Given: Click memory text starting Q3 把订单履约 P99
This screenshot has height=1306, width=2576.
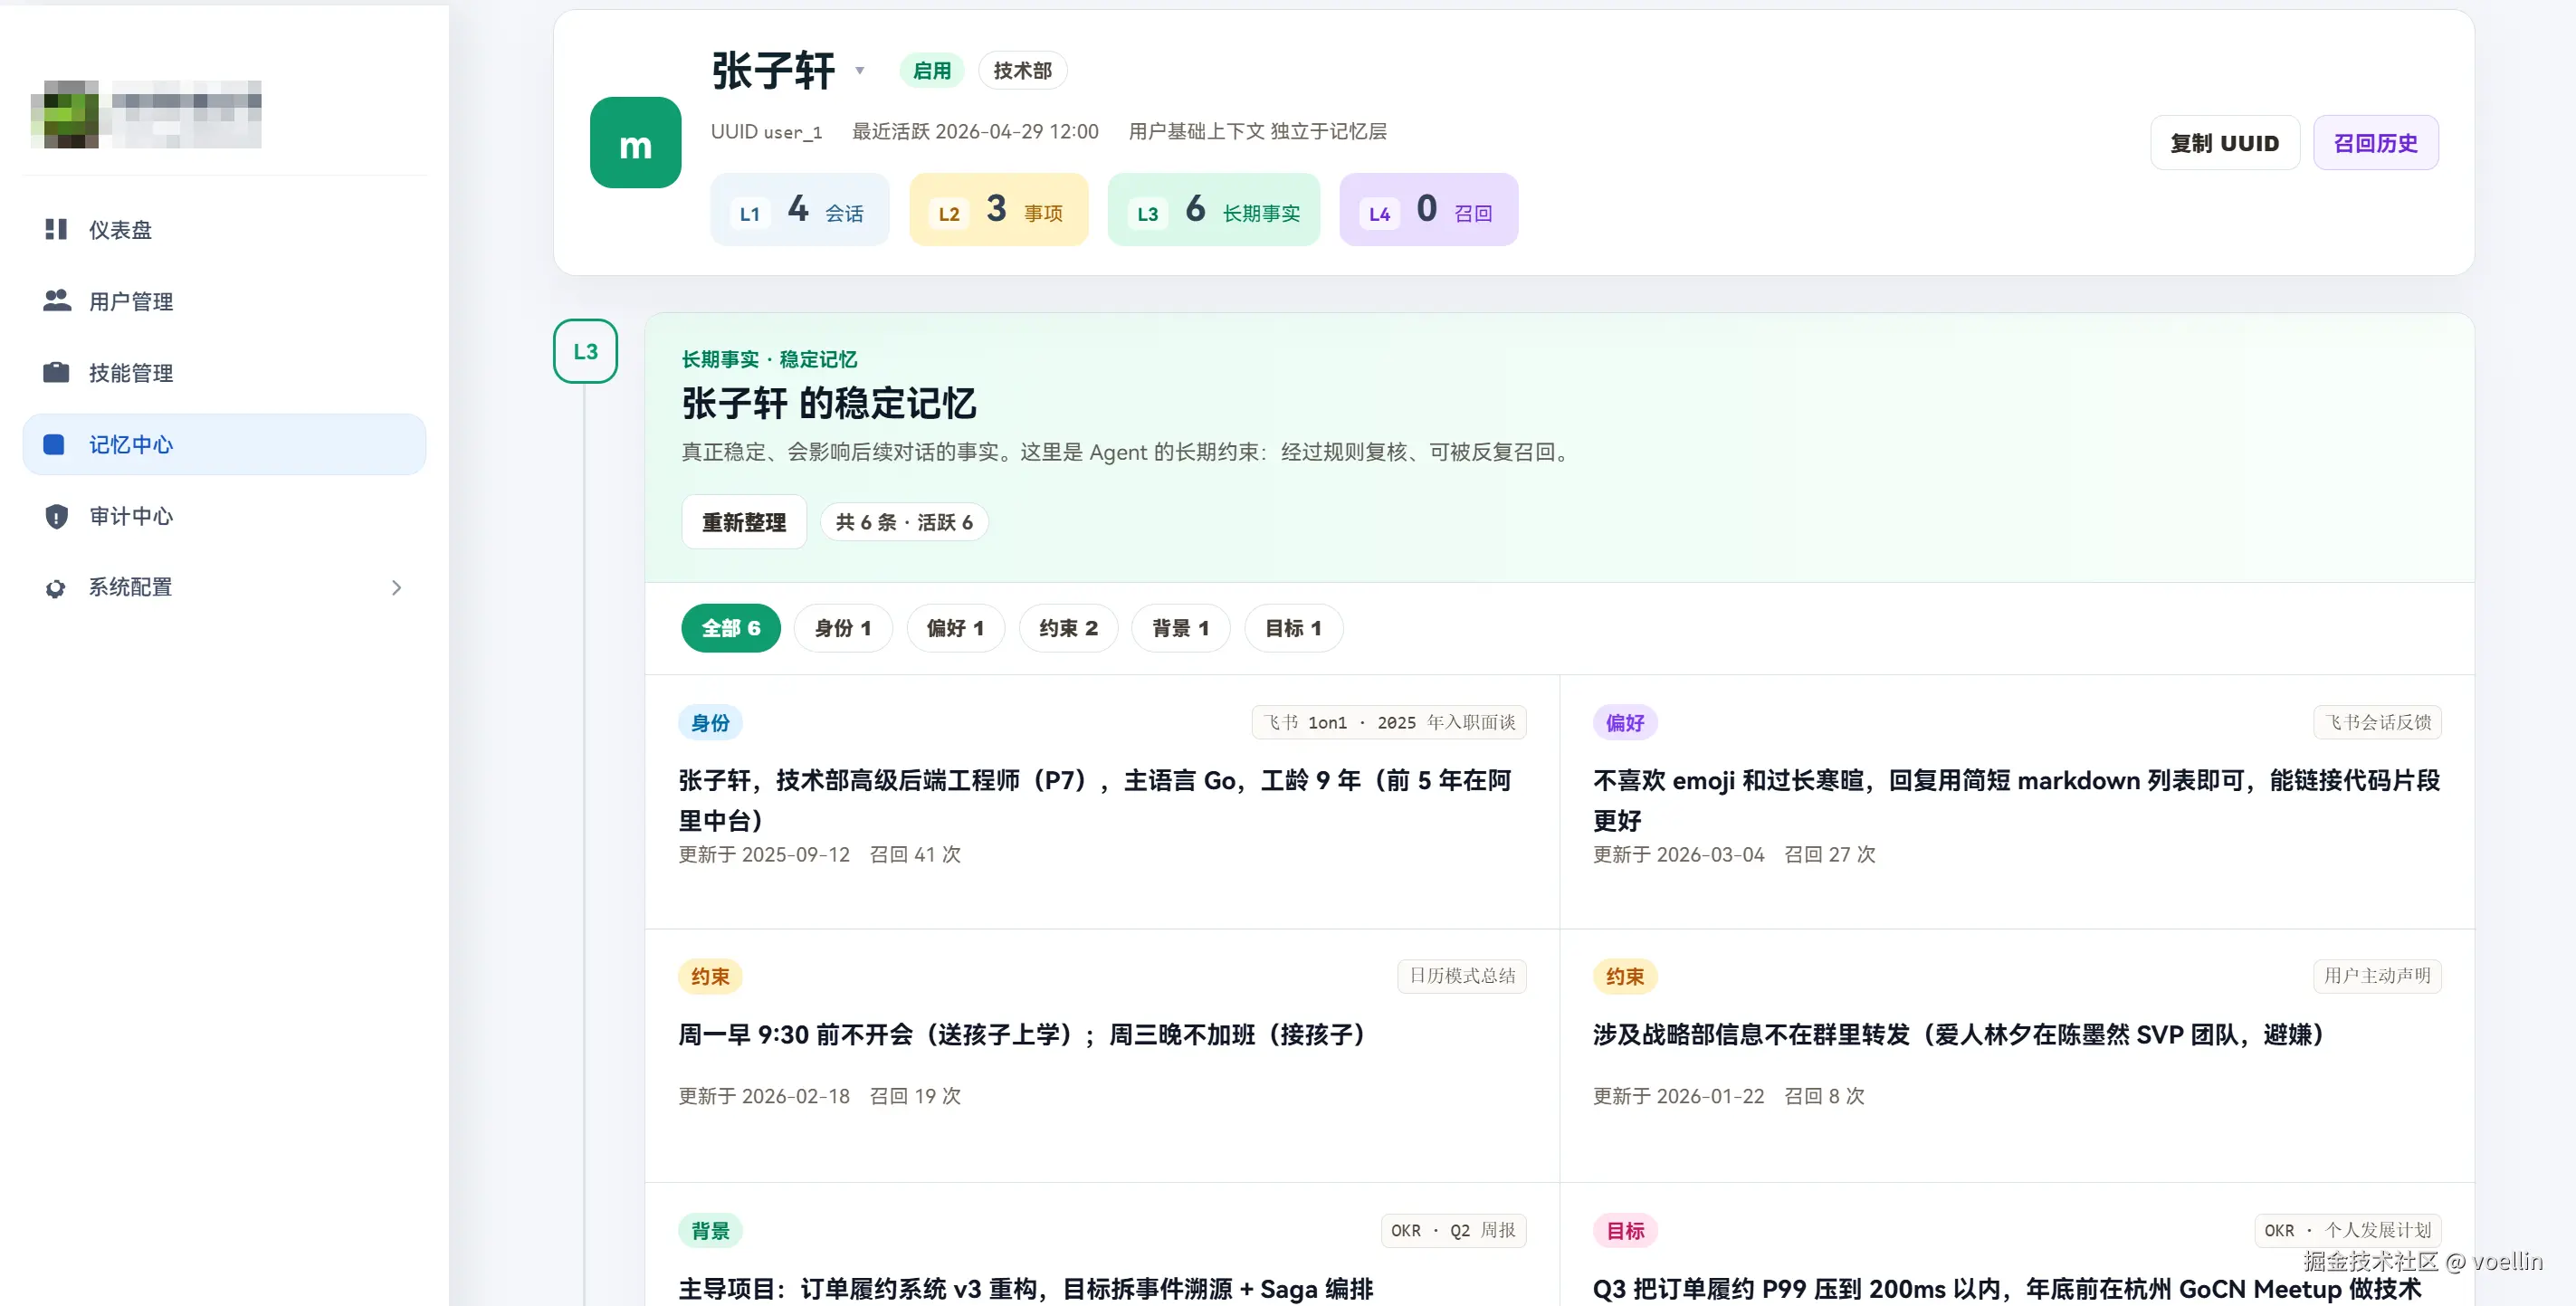Looking at the screenshot, I should (2007, 1288).
